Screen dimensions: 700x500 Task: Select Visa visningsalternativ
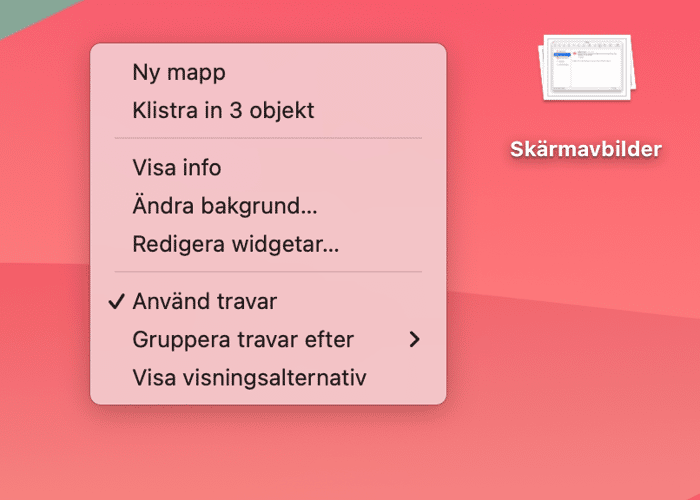[x=249, y=378]
